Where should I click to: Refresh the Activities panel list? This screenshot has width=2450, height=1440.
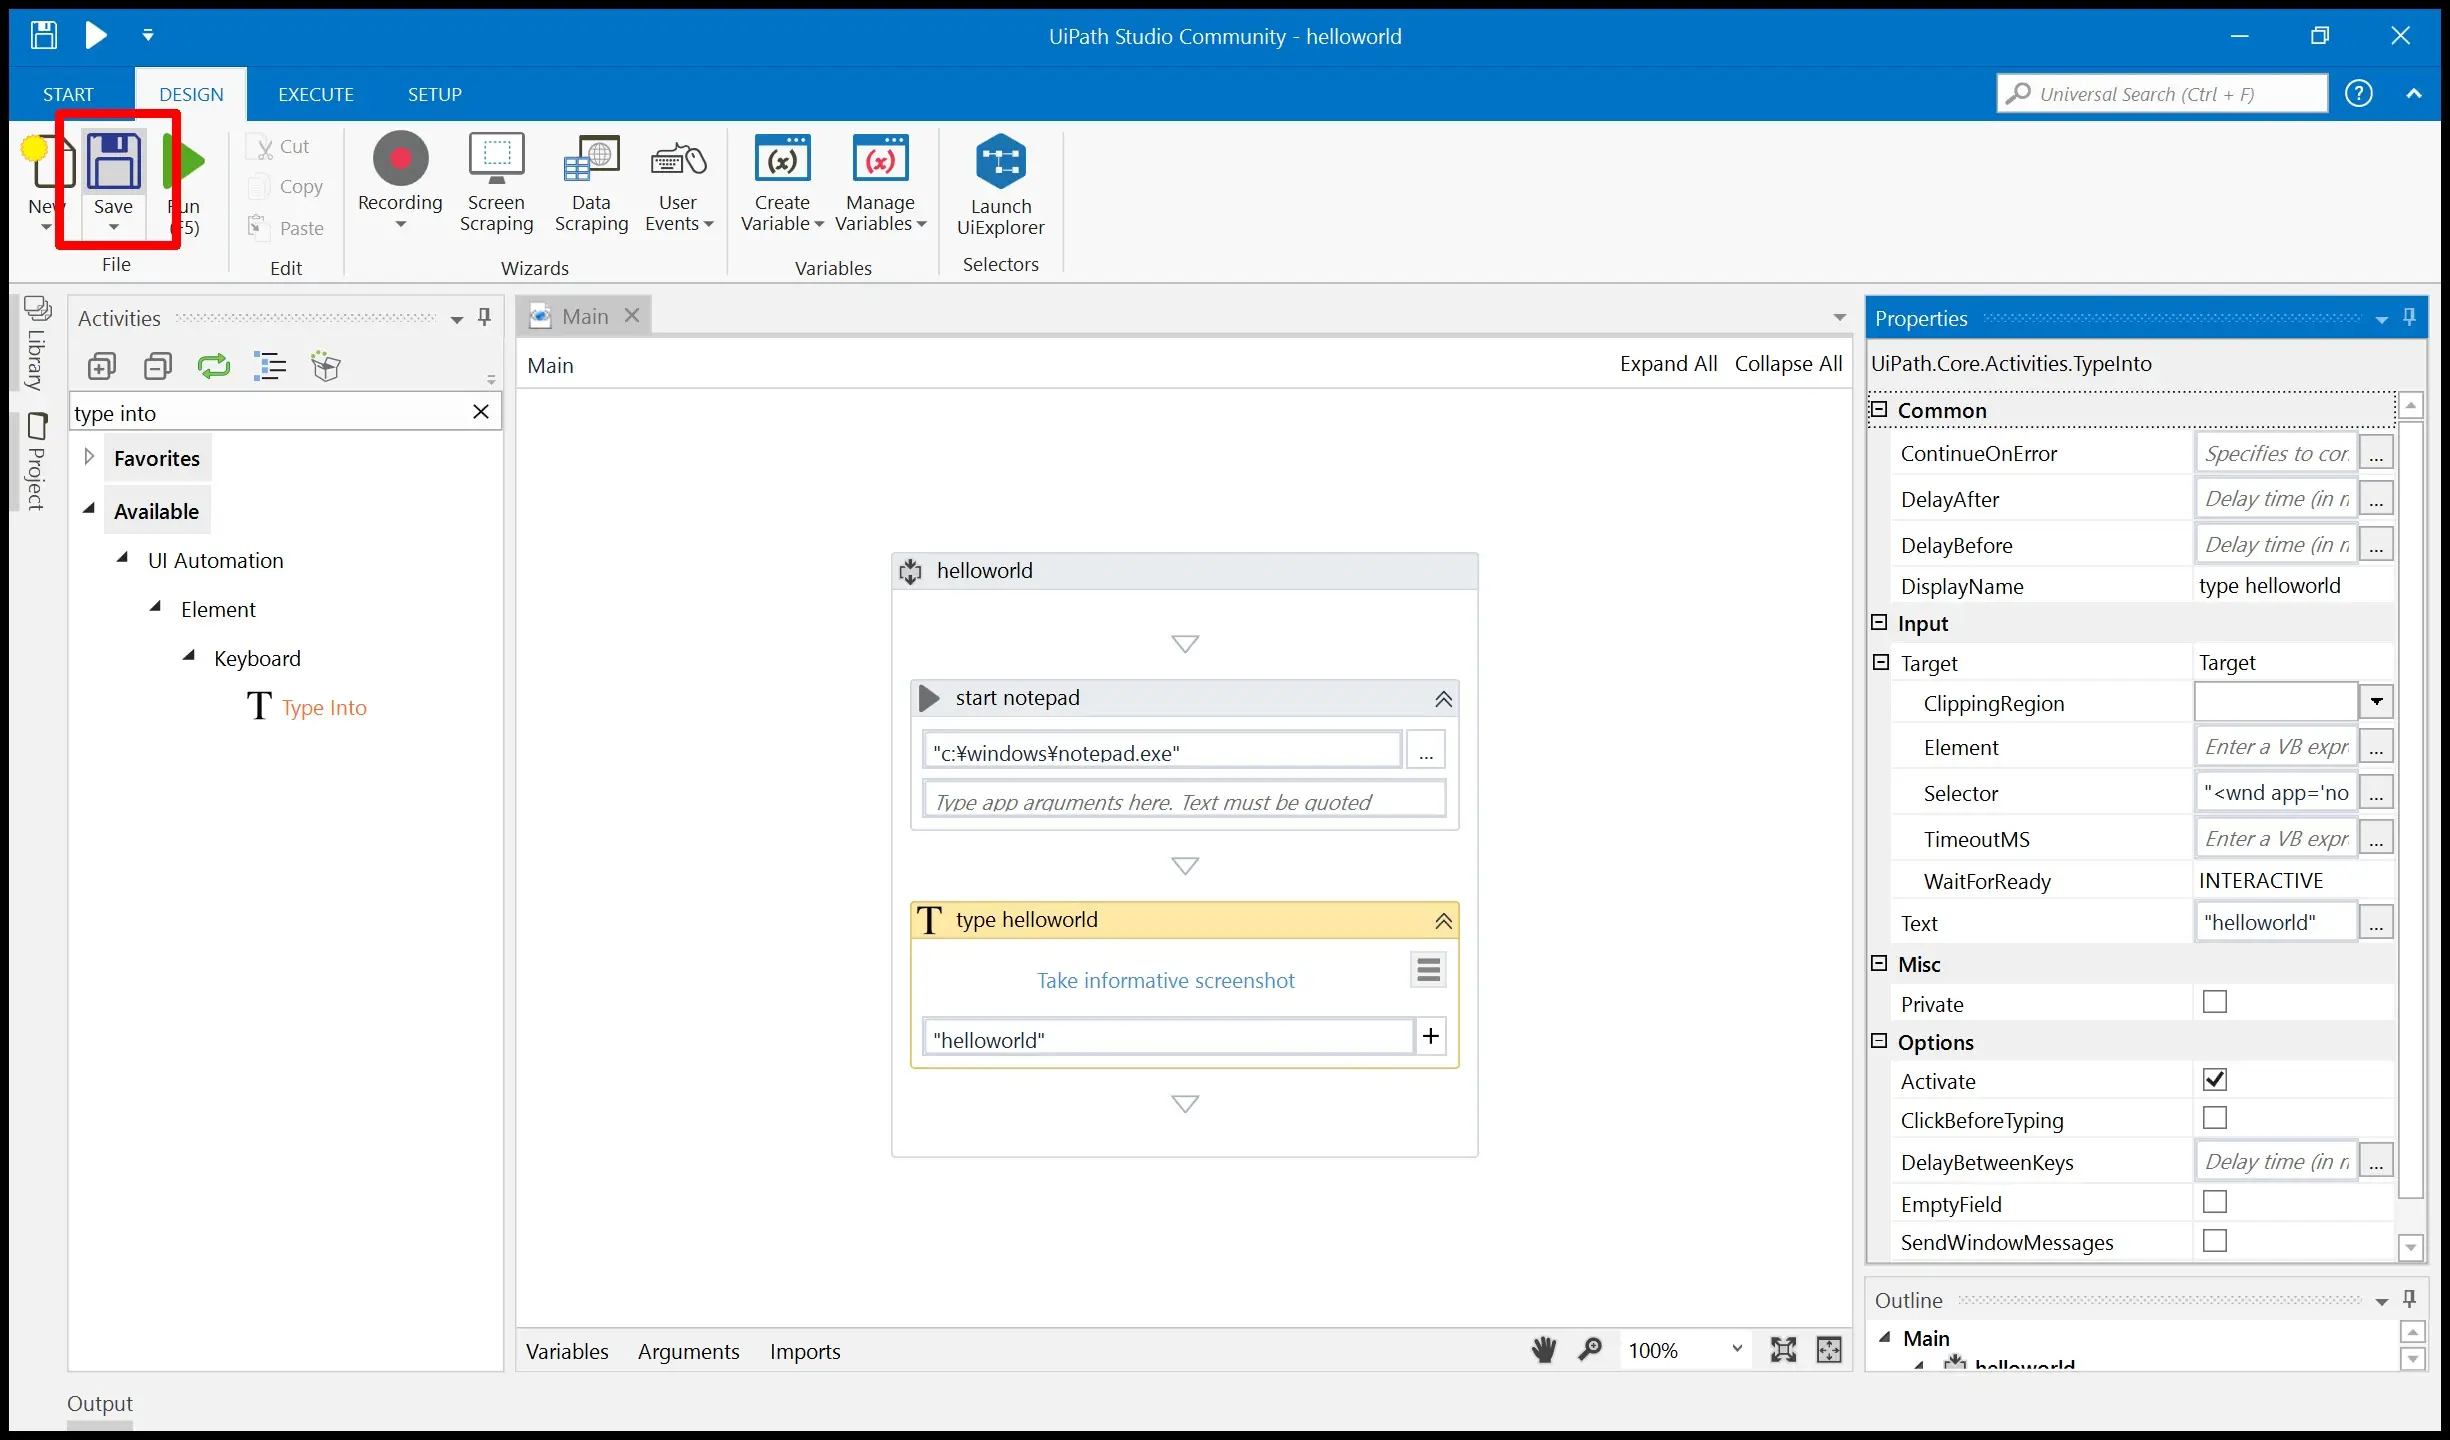(214, 367)
